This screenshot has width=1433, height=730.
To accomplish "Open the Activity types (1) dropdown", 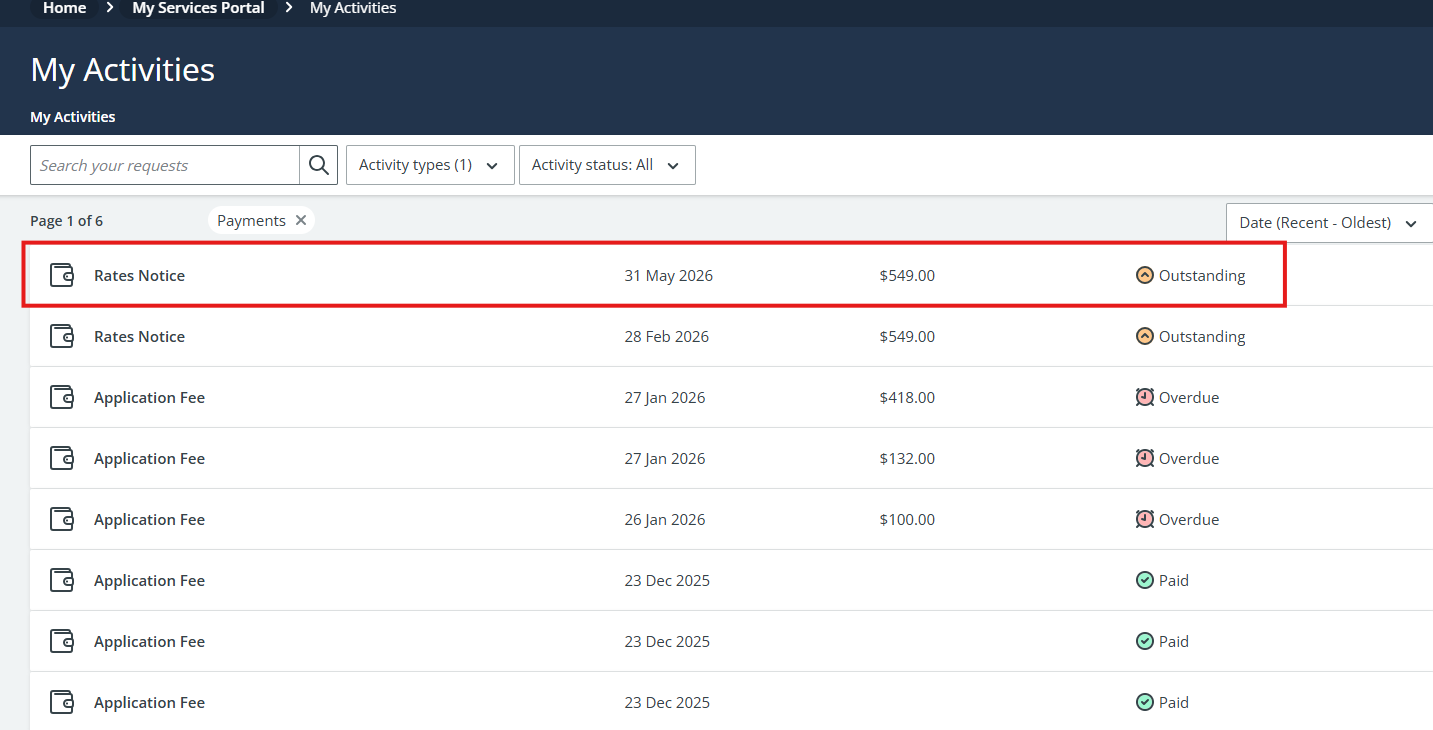I will 429,165.
